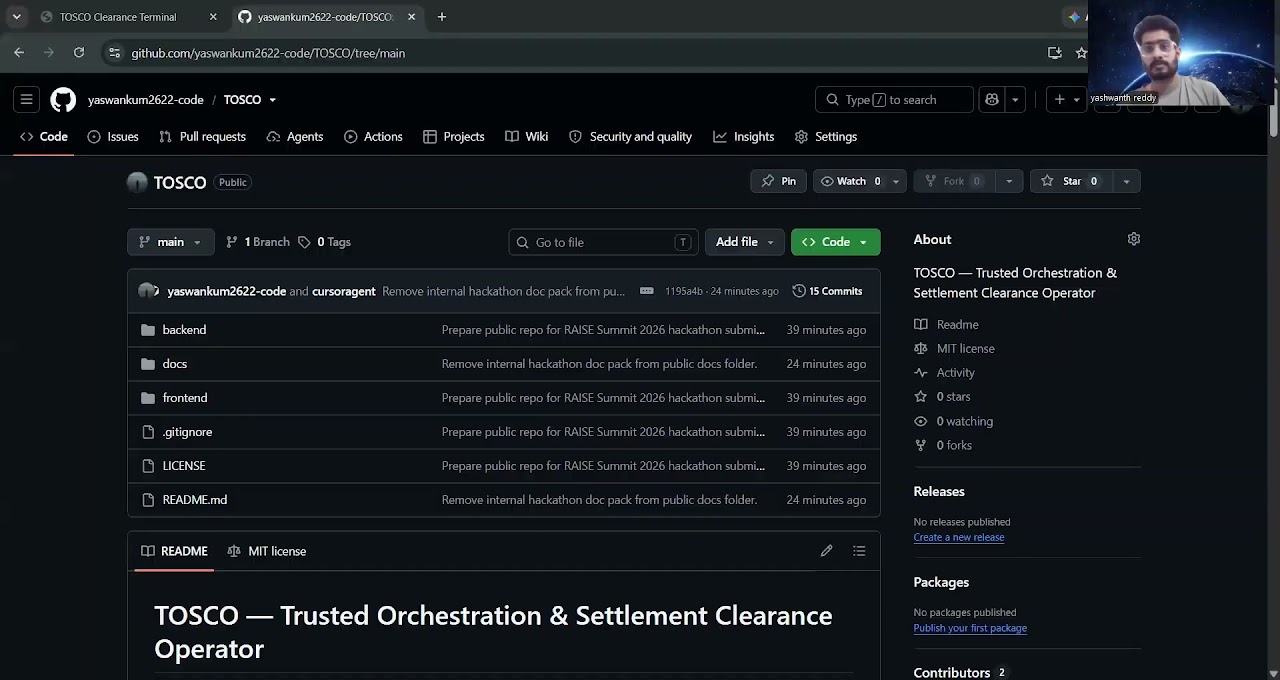Click install app icon in address bar
This screenshot has height=680, width=1280.
tap(1054, 52)
